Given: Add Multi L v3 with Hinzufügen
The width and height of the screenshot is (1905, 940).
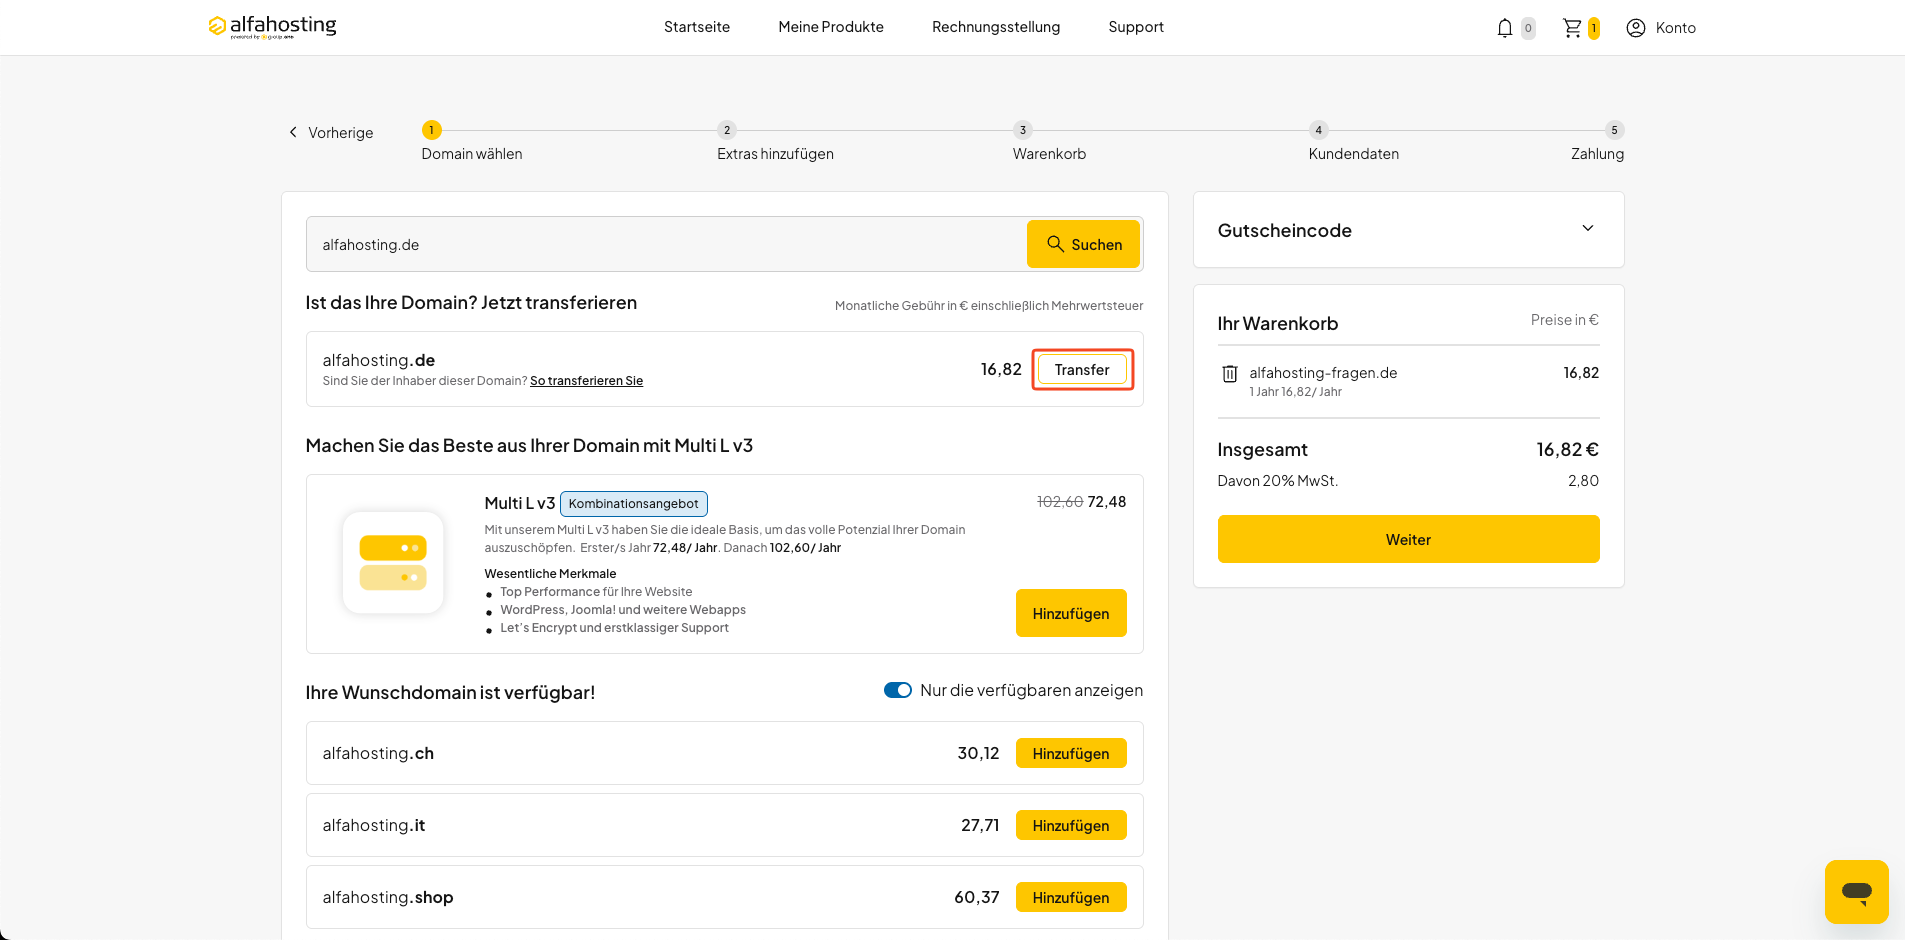Looking at the screenshot, I should 1071,613.
